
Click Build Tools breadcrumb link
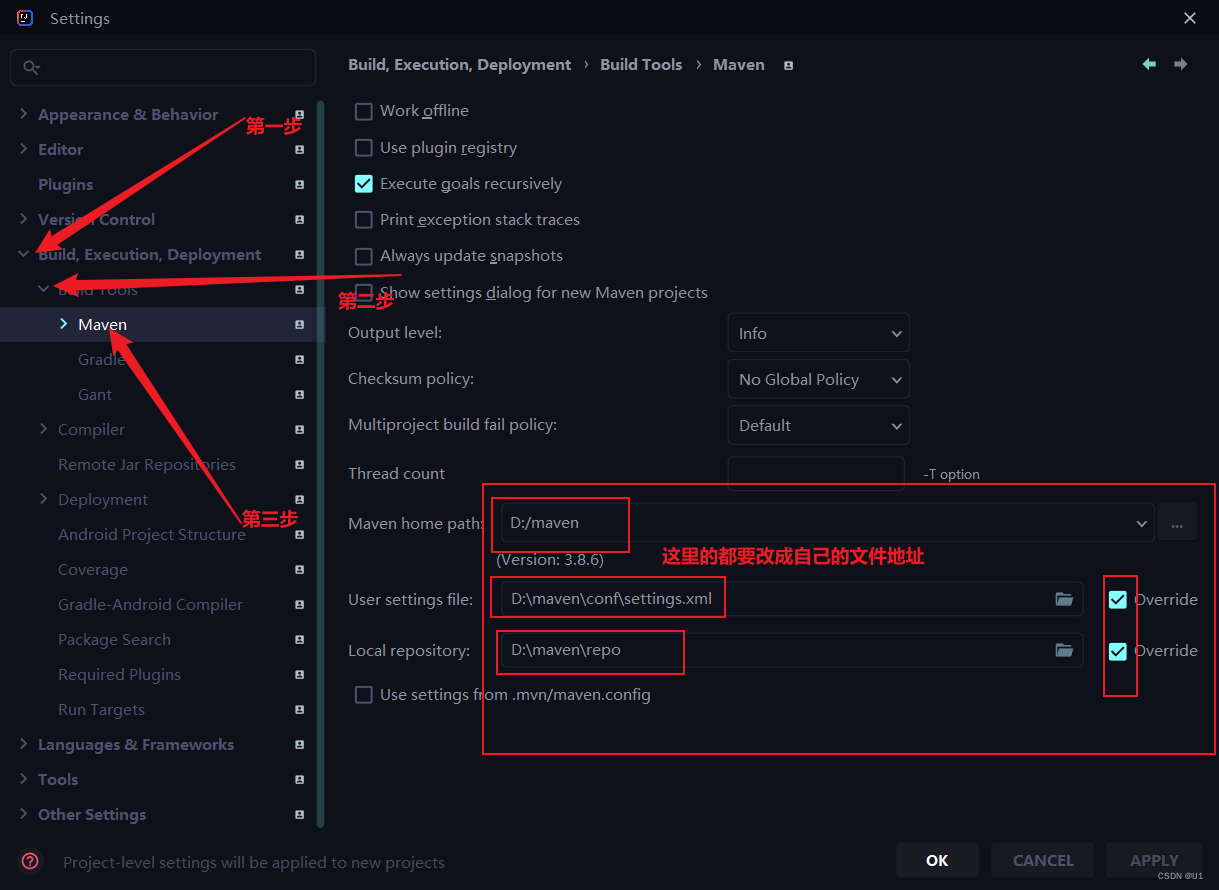(641, 65)
